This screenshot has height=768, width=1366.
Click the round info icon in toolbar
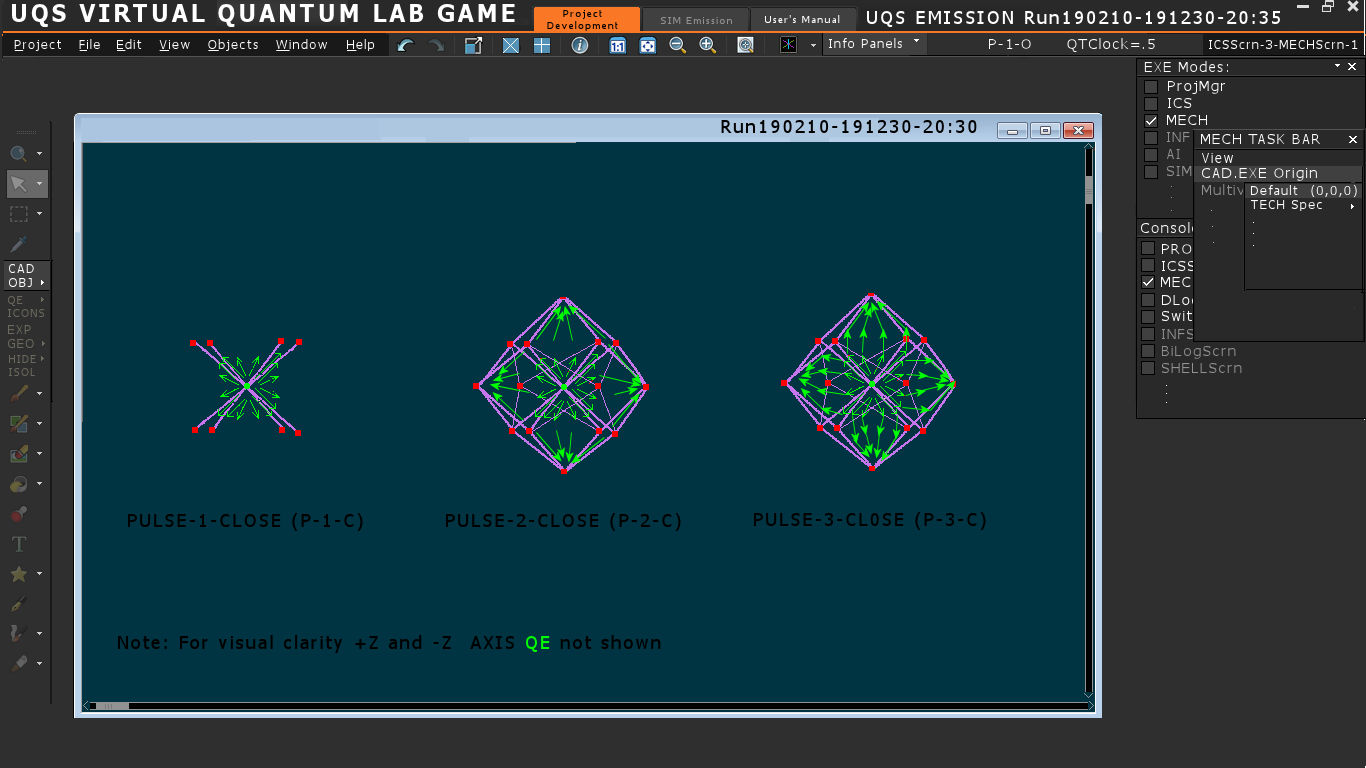[580, 45]
